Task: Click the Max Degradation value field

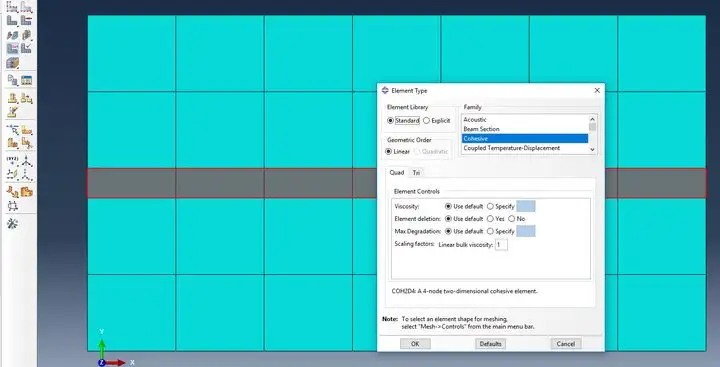Action: (526, 231)
